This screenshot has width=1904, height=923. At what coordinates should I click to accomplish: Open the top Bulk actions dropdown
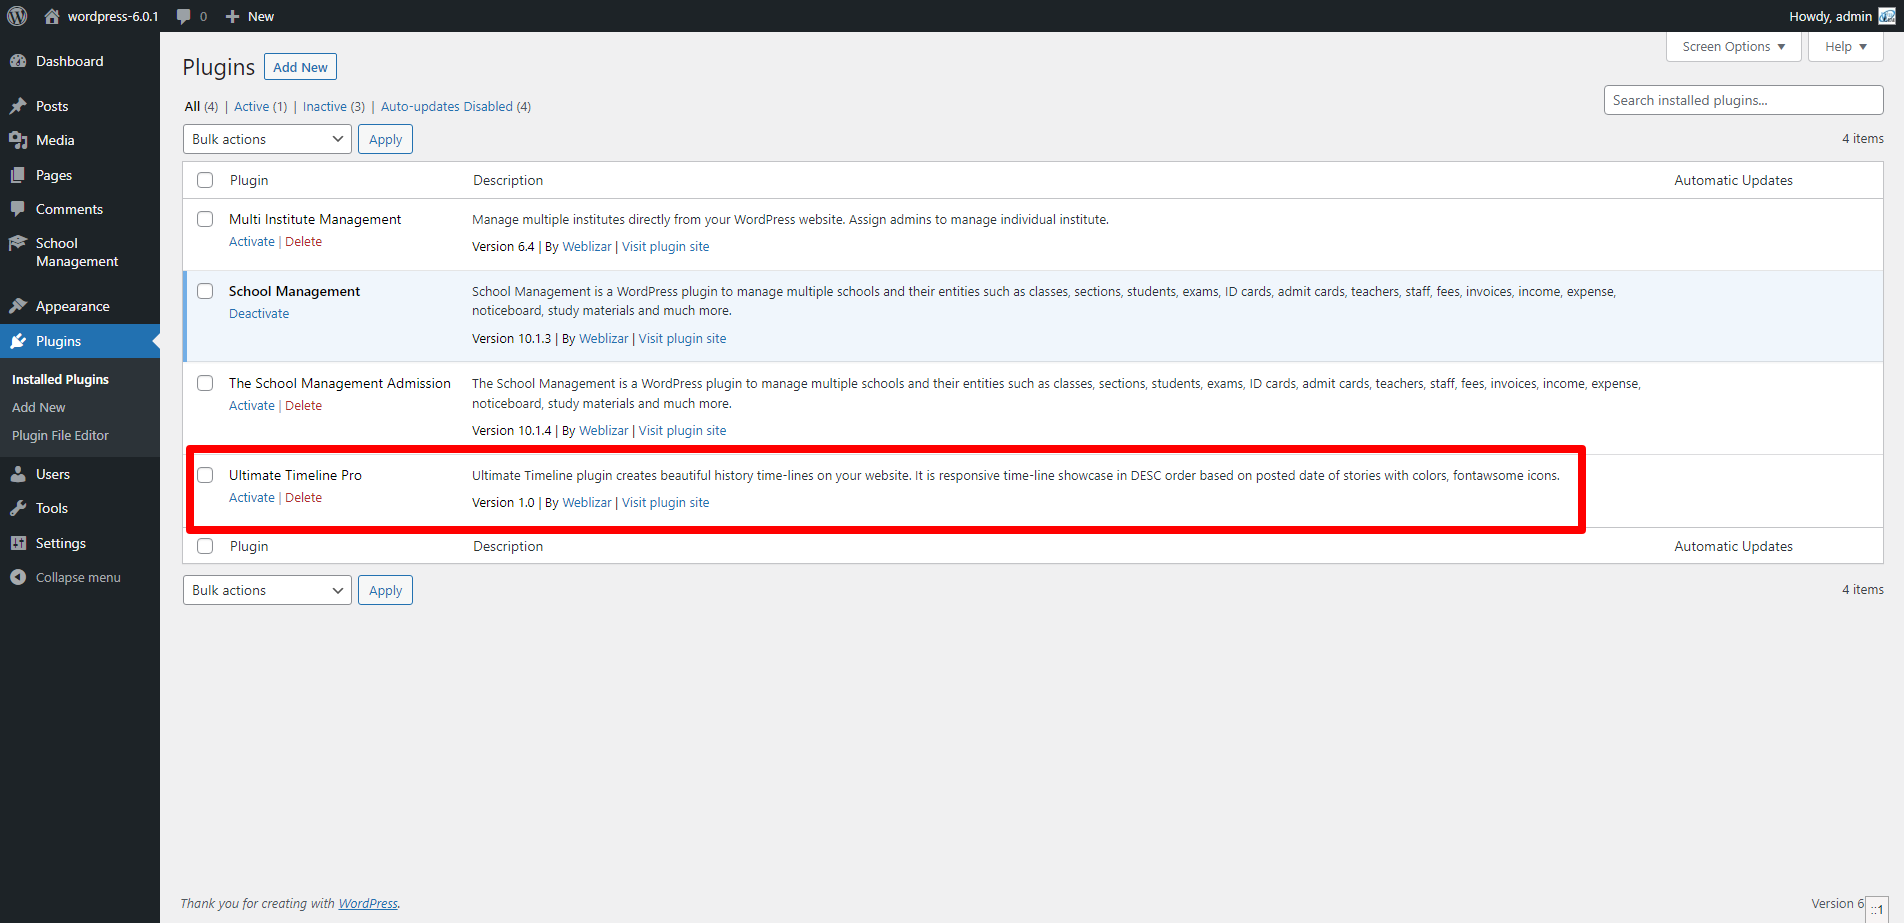point(267,139)
